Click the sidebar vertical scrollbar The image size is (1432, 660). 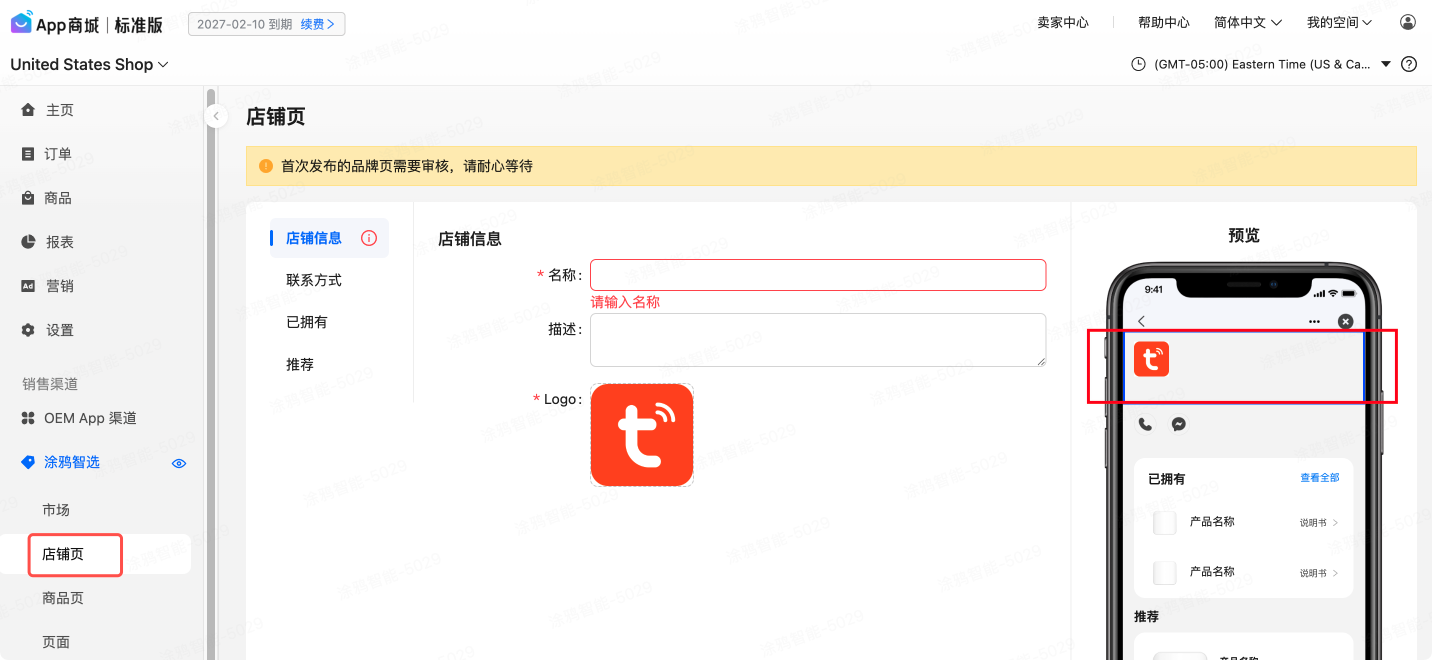211,375
